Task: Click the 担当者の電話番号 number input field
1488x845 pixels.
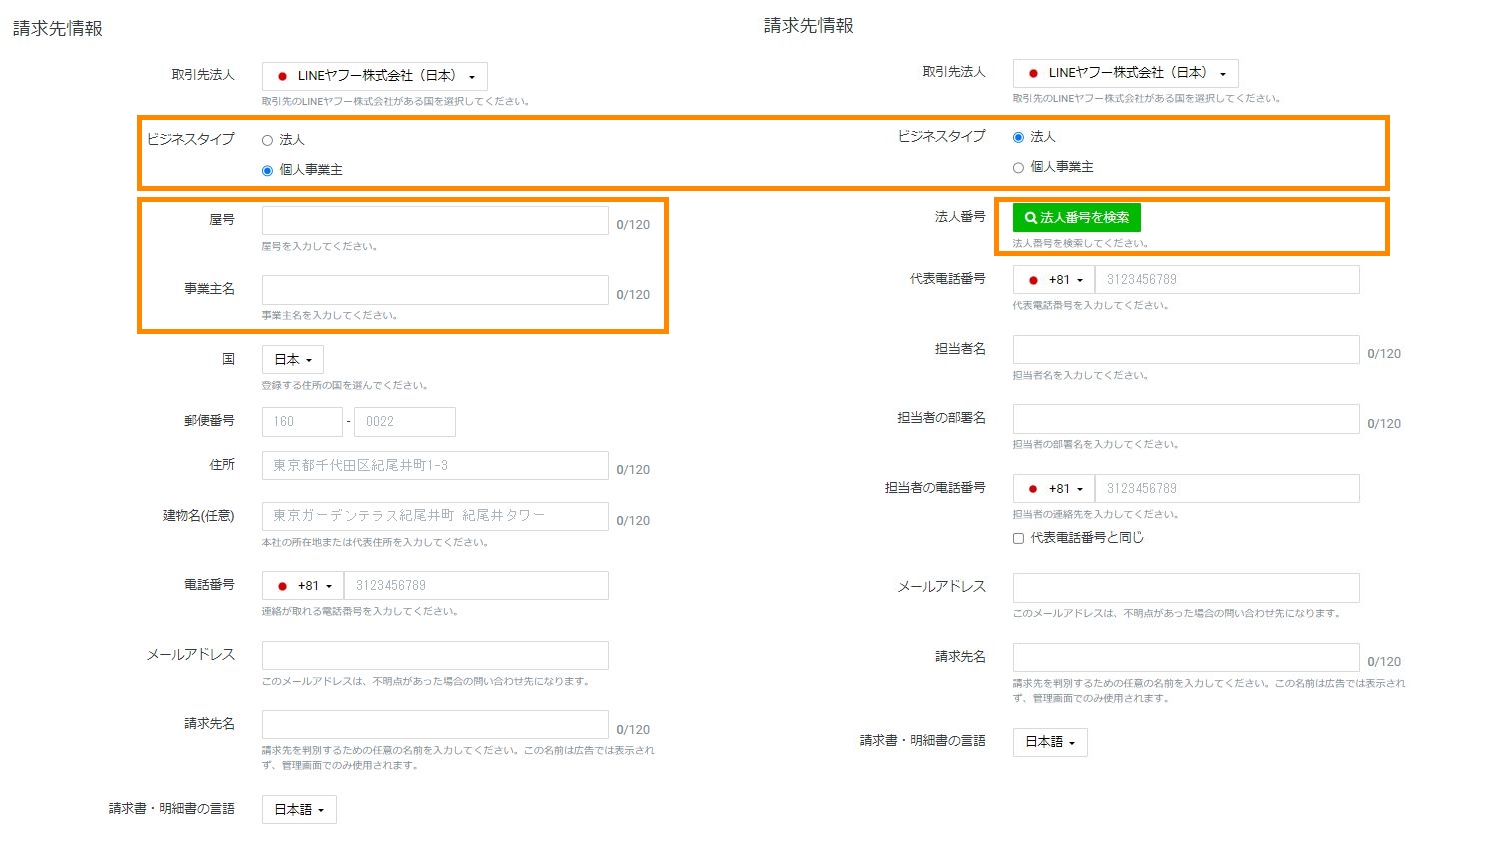Action: coord(1227,489)
